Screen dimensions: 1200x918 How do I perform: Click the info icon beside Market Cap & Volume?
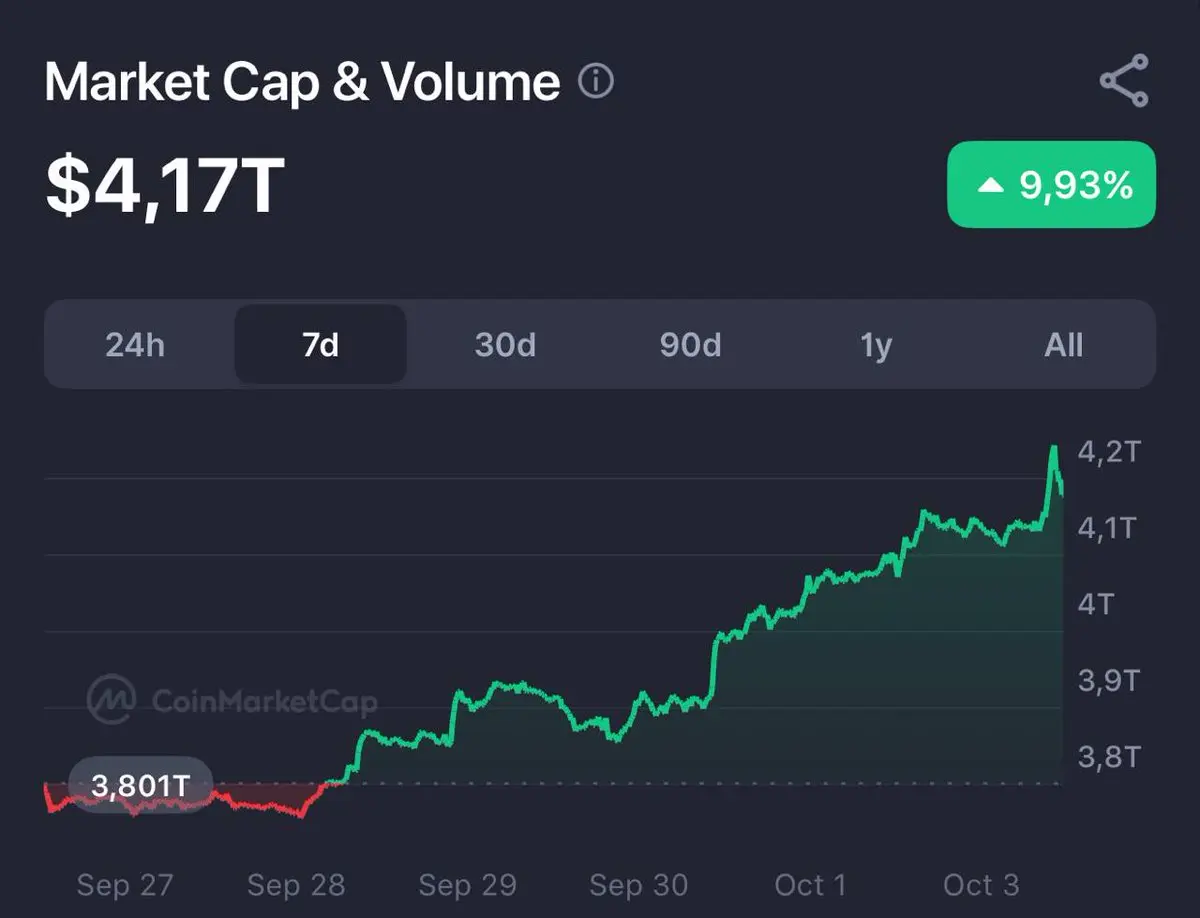point(596,80)
